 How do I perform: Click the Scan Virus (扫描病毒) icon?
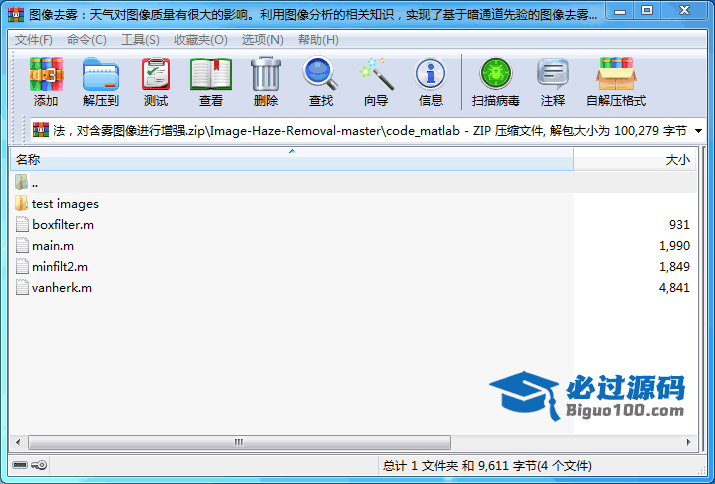pyautogui.click(x=496, y=74)
